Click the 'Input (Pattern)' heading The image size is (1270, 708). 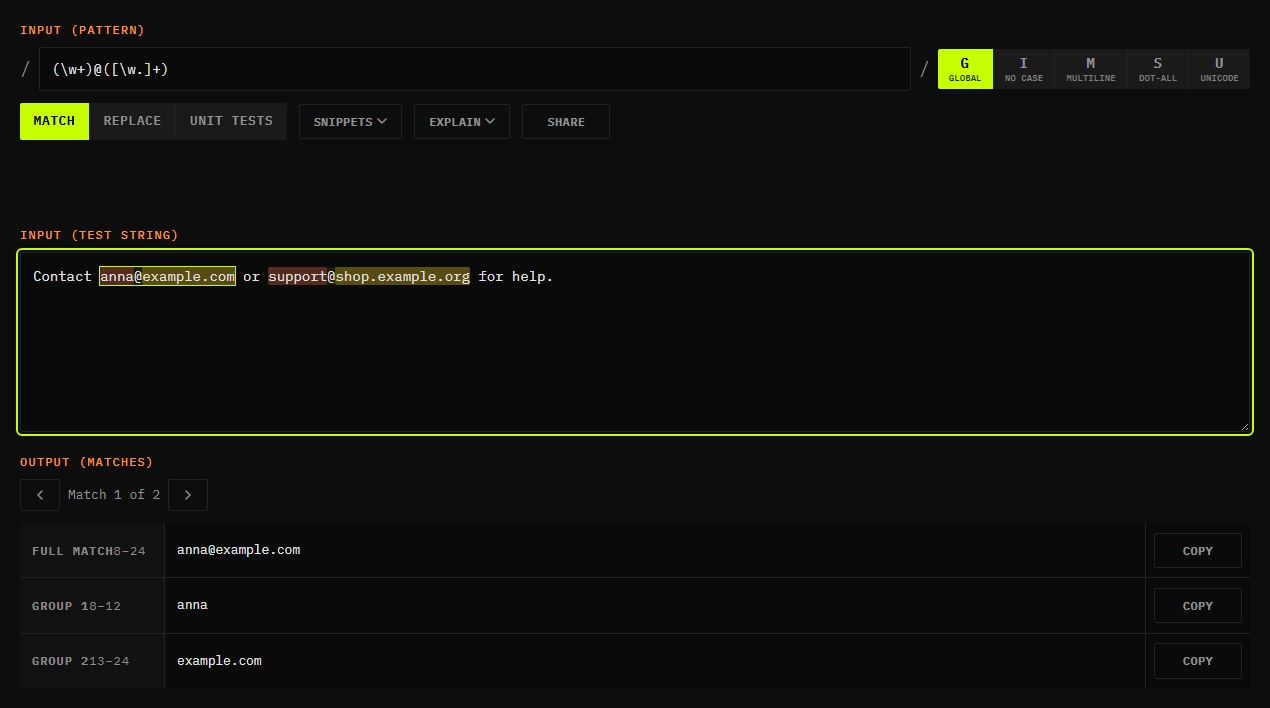(x=83, y=30)
